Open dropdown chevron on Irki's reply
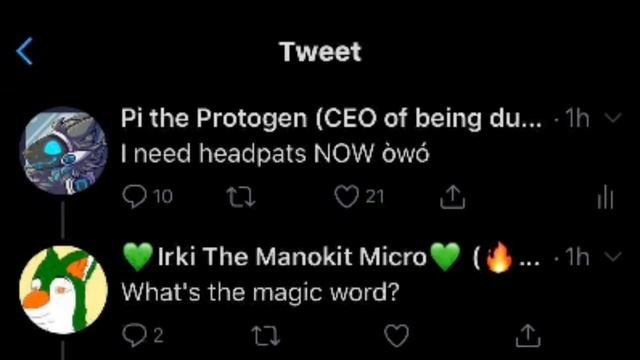Viewport: 640px width, 360px height. point(613,257)
